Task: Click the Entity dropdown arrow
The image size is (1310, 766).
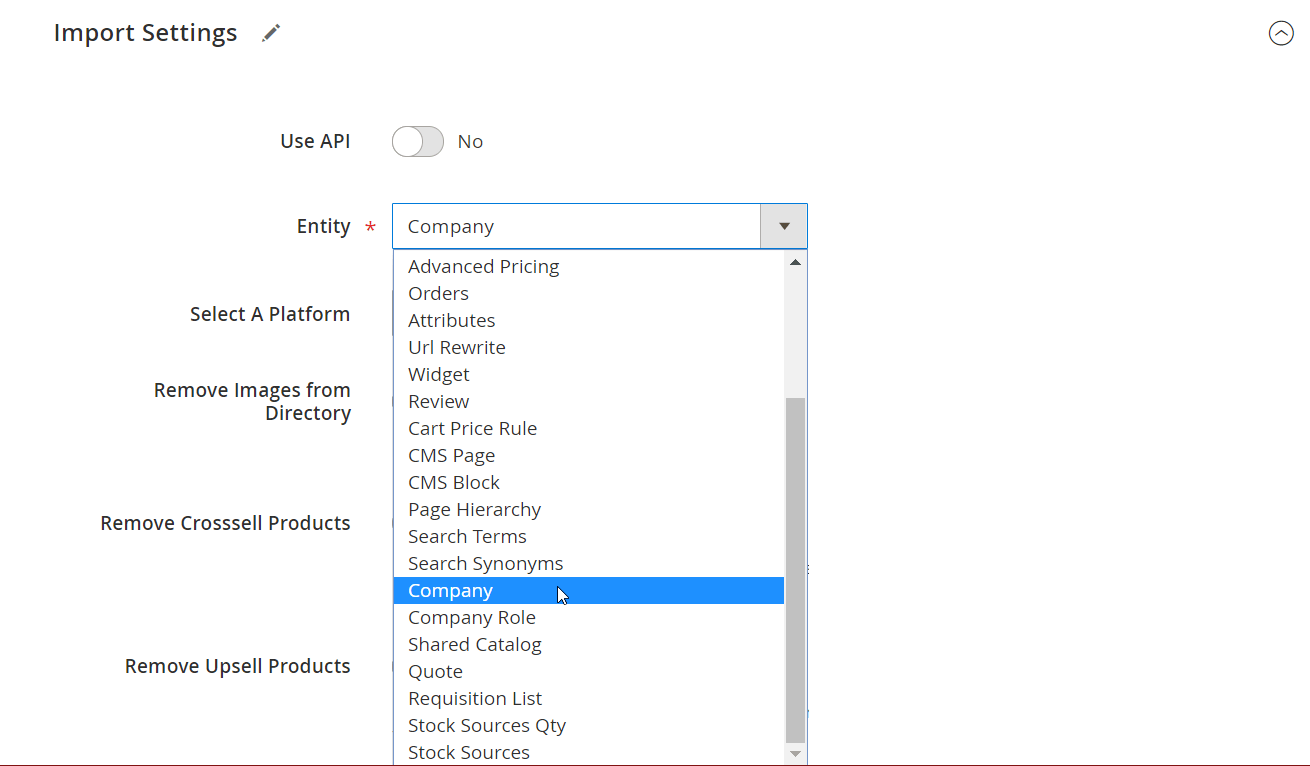Action: 784,226
